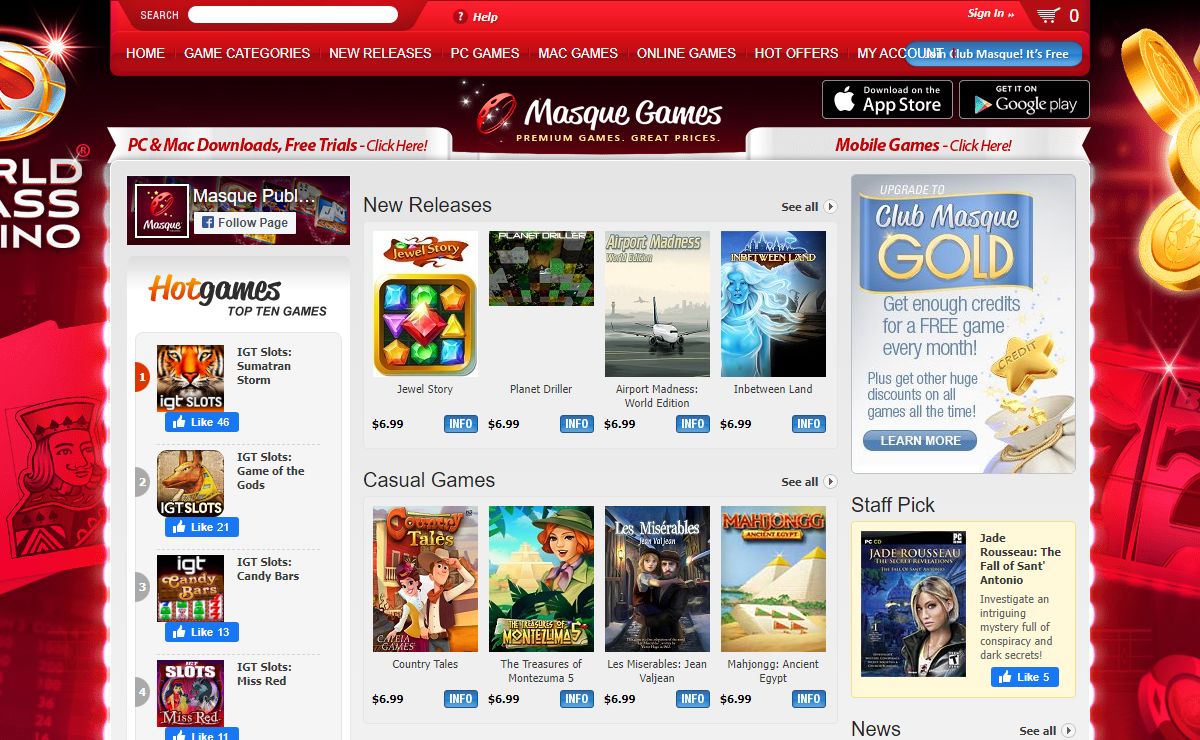Viewport: 1200px width, 740px height.
Task: Click the shopping cart icon
Action: 1048,15
